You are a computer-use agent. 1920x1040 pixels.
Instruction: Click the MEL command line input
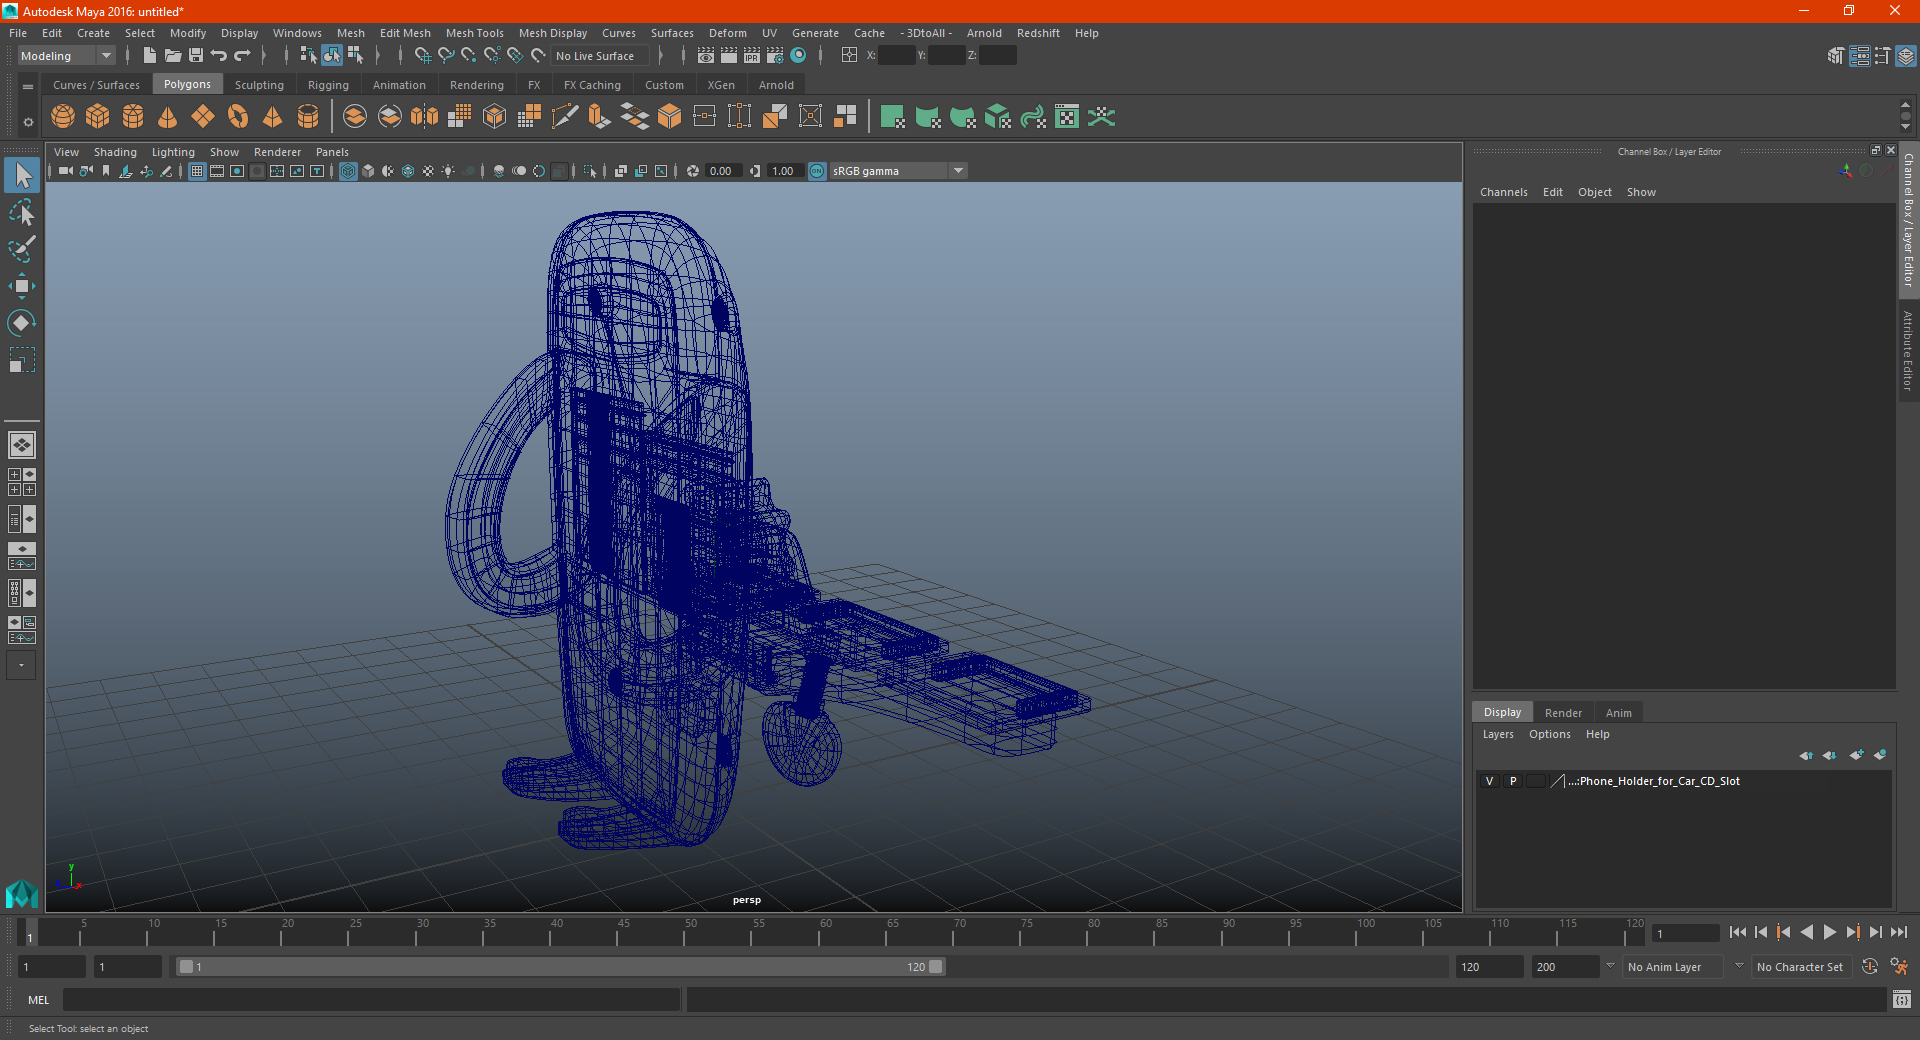coord(371,1000)
